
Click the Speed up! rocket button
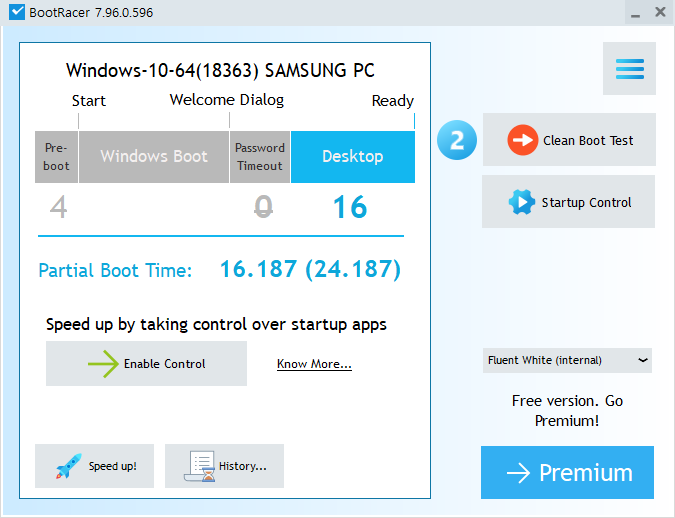coord(94,466)
